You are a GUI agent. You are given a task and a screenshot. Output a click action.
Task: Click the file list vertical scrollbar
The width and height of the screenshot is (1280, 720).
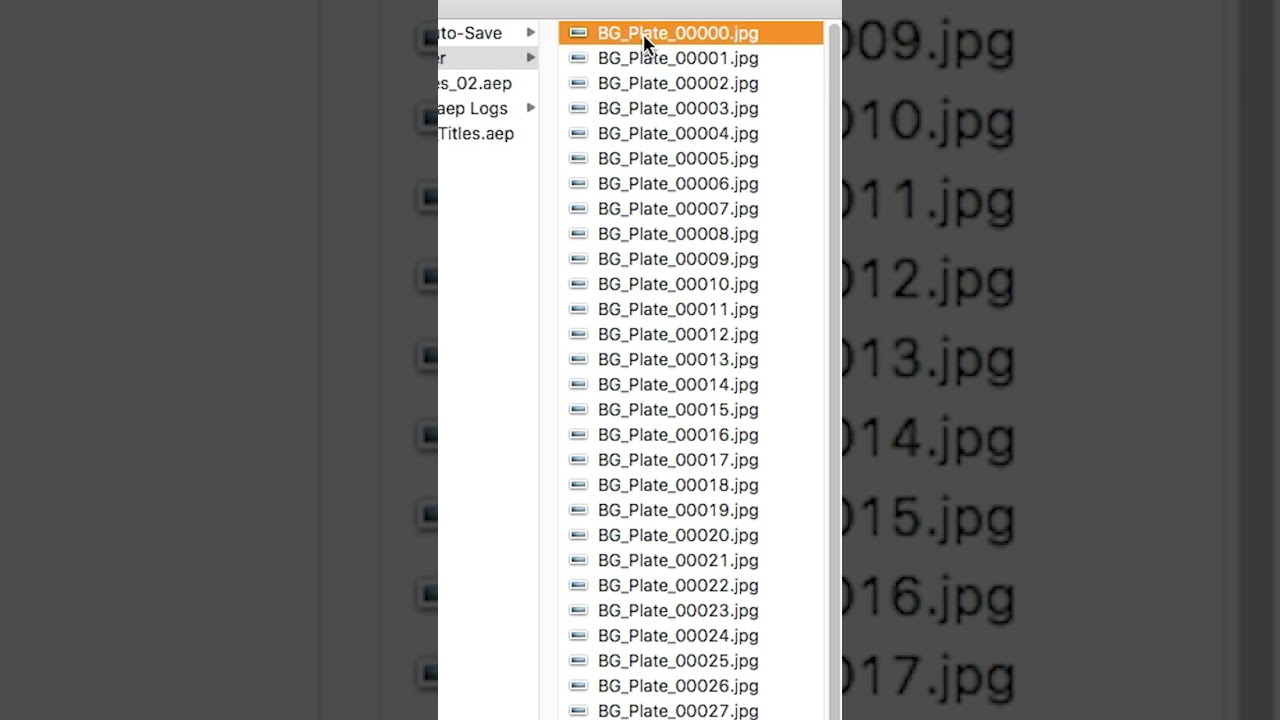click(832, 370)
